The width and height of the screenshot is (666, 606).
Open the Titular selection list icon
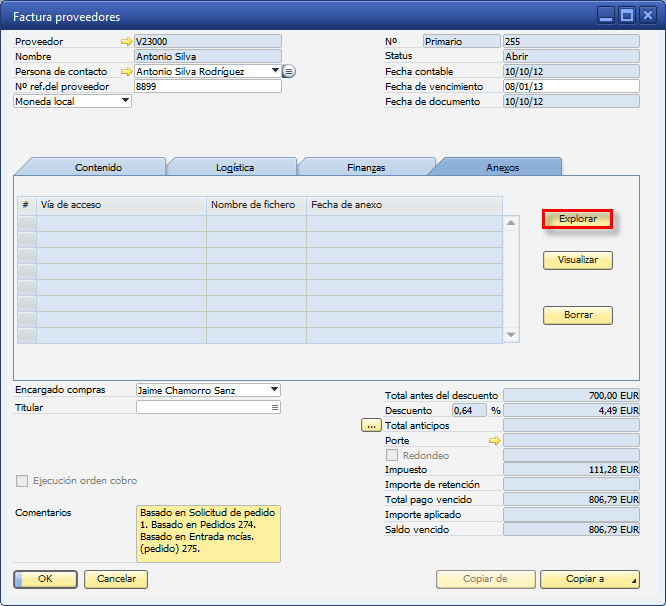(274, 408)
